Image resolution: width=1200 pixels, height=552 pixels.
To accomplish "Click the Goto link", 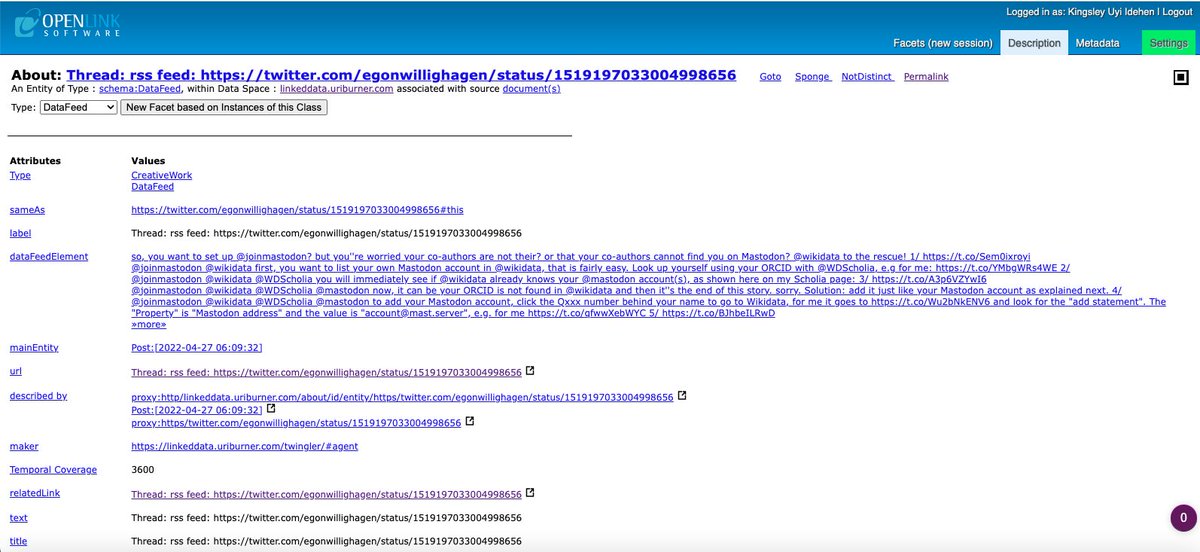I will 770,77.
